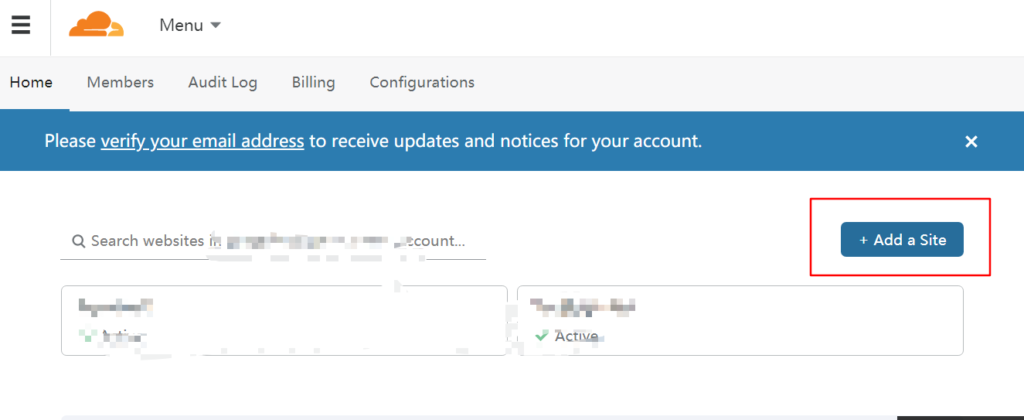Go to the Billing tab
Screen dimensions: 1024x420
313,82
